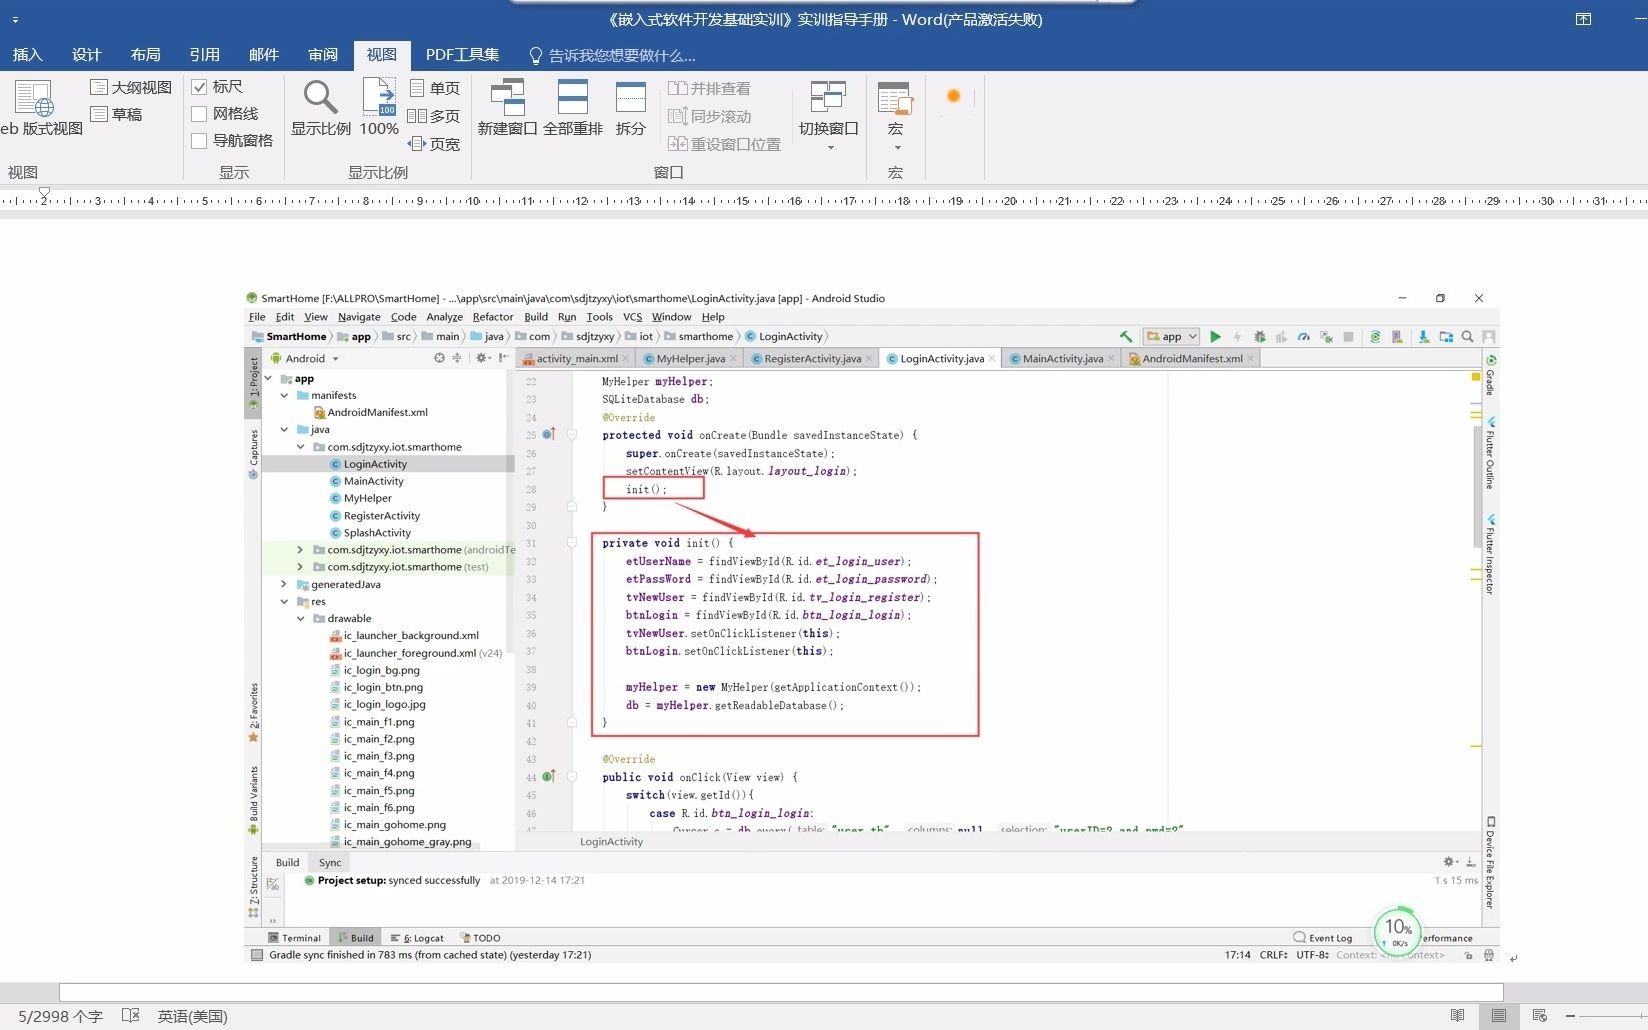
Task: Fit document to 页宽 page width
Action: pyautogui.click(x=435, y=144)
